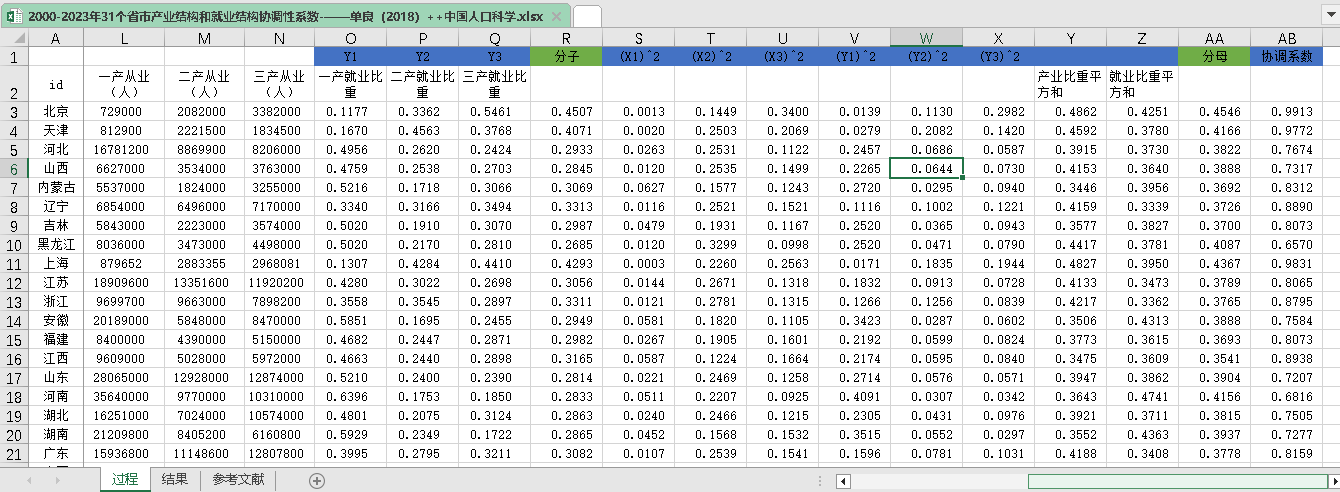Click the cell with value 0.4507
Screen dimensions: 1340x492
click(x=566, y=113)
